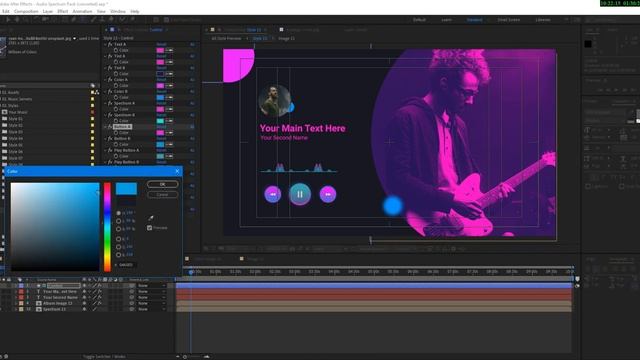The image size is (640, 360).
Task: Uncheck the Preview checkbox in Color dialog
Action: pos(150,228)
